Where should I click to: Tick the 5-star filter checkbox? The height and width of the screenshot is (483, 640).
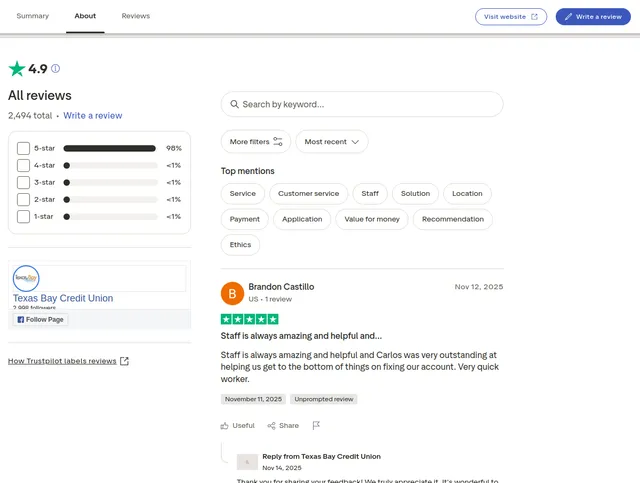pos(23,148)
